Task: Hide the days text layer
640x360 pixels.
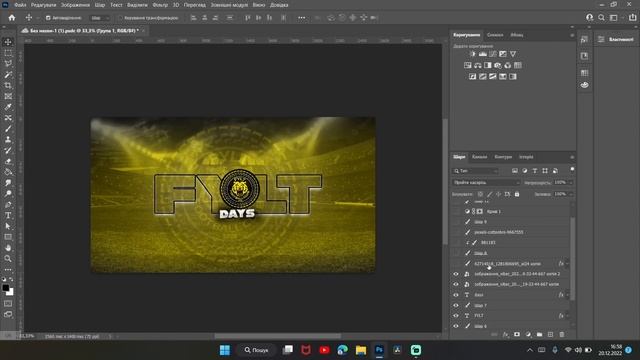Action: [x=456, y=295]
